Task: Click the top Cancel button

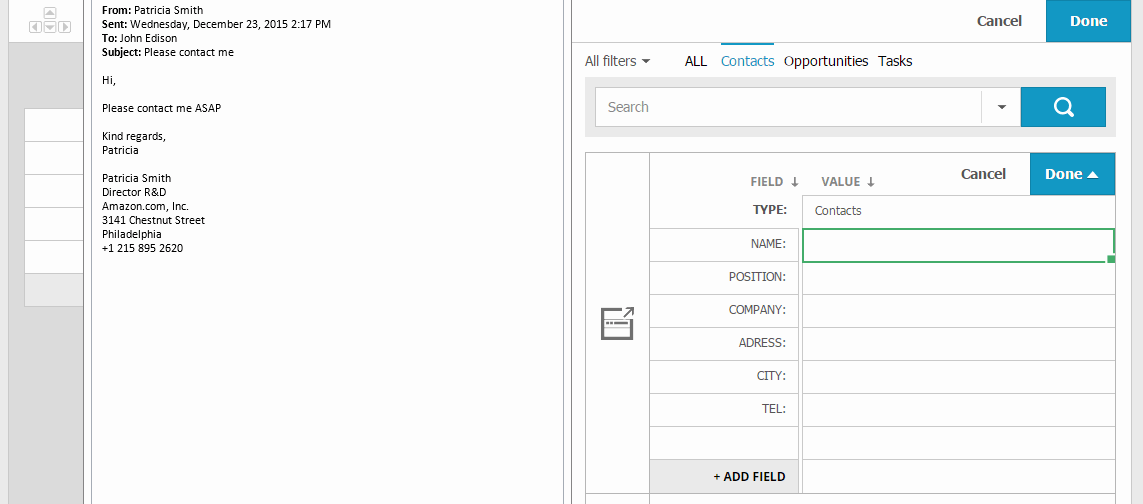Action: pyautogui.click(x=999, y=21)
